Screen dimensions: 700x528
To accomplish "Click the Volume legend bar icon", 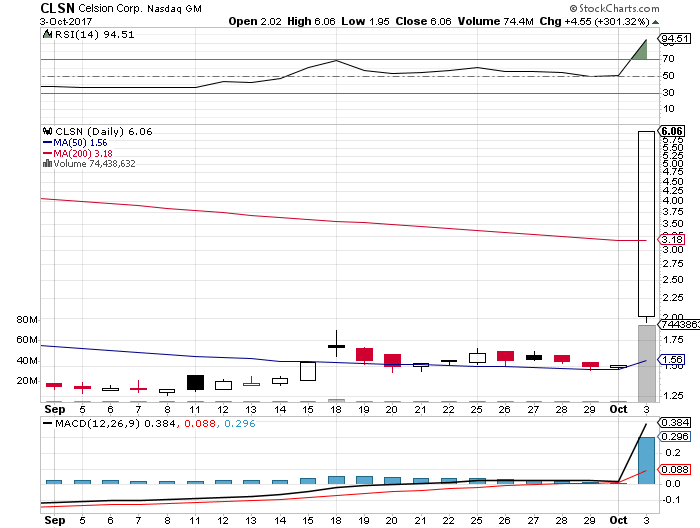I will pyautogui.click(x=46, y=163).
